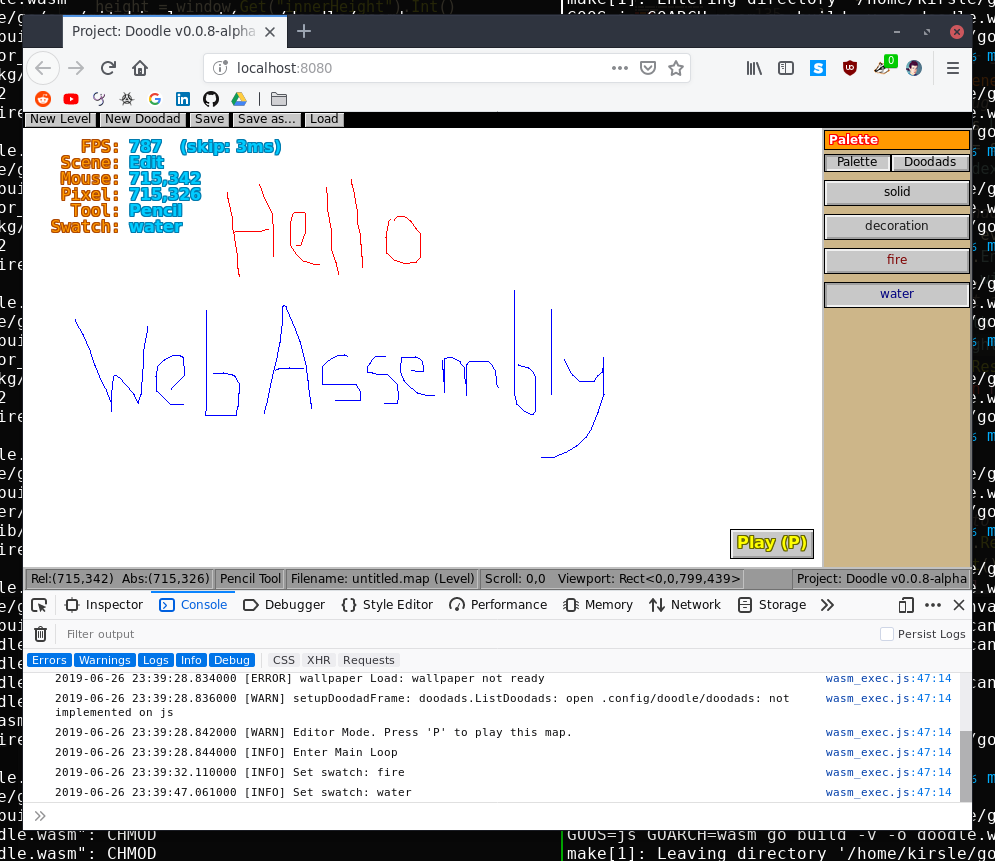995x861 pixels.
Task: Click the Load button
Action: (324, 119)
